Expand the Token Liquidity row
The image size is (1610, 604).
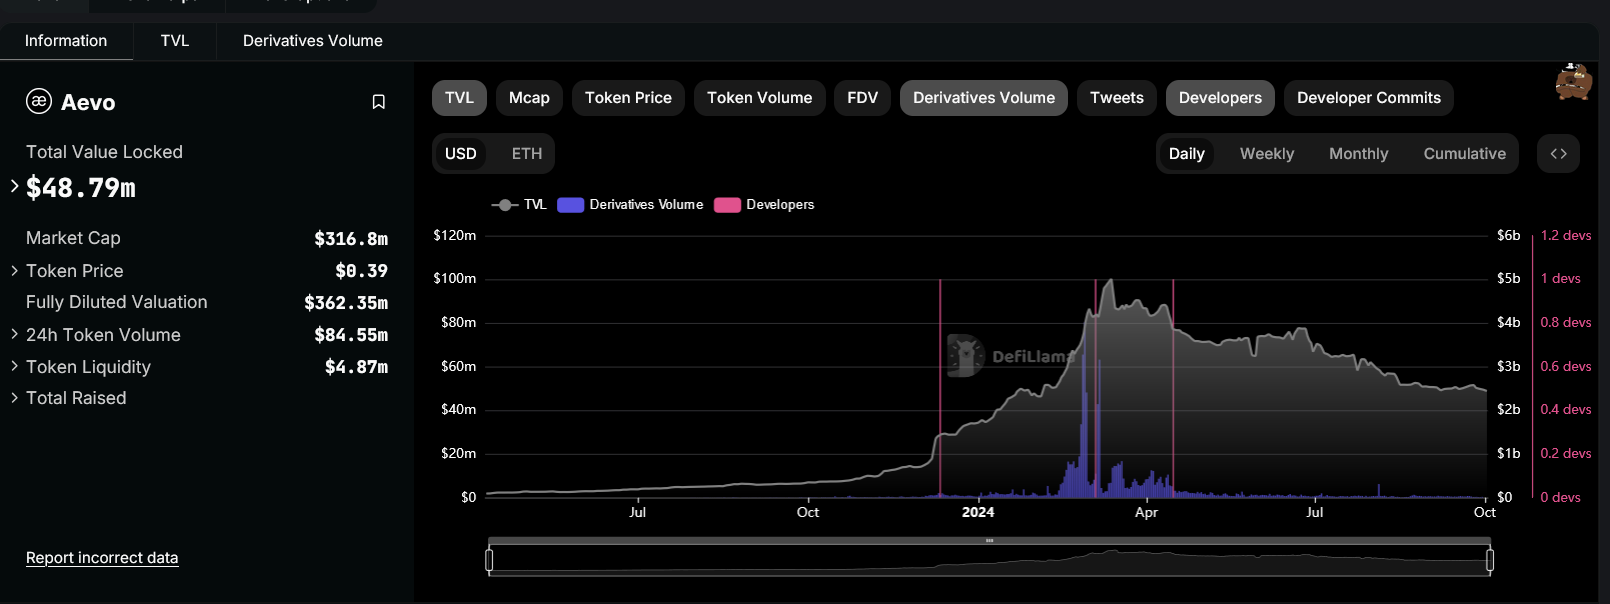click(x=15, y=366)
